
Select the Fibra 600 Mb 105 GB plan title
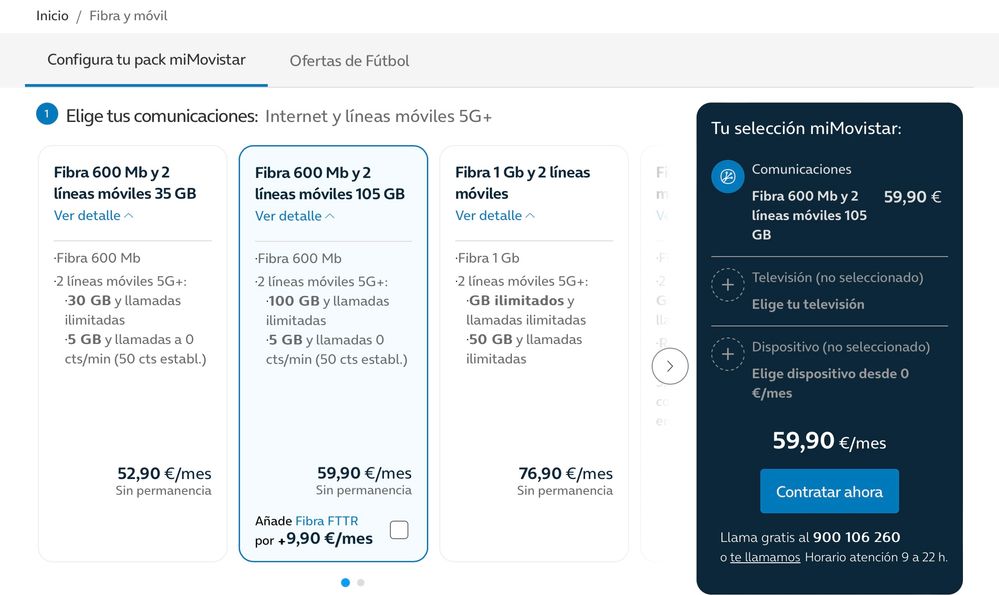point(329,183)
